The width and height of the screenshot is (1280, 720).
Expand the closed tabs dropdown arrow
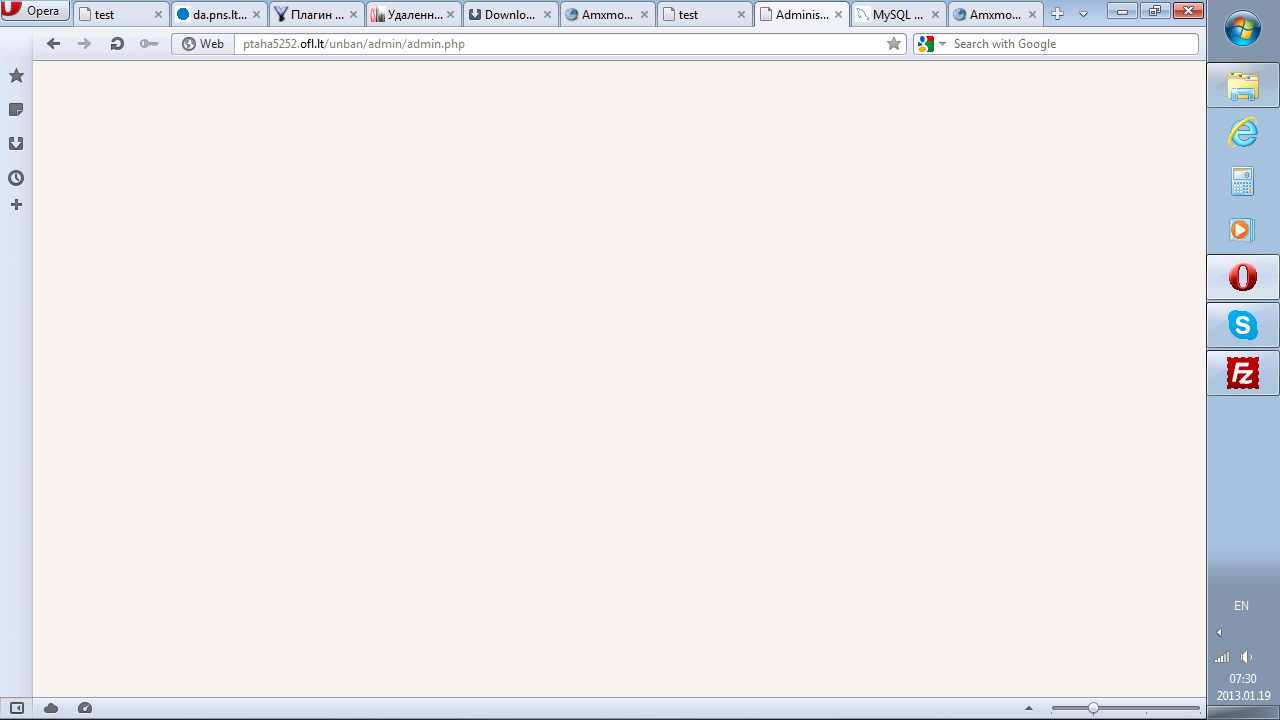pos(1083,14)
